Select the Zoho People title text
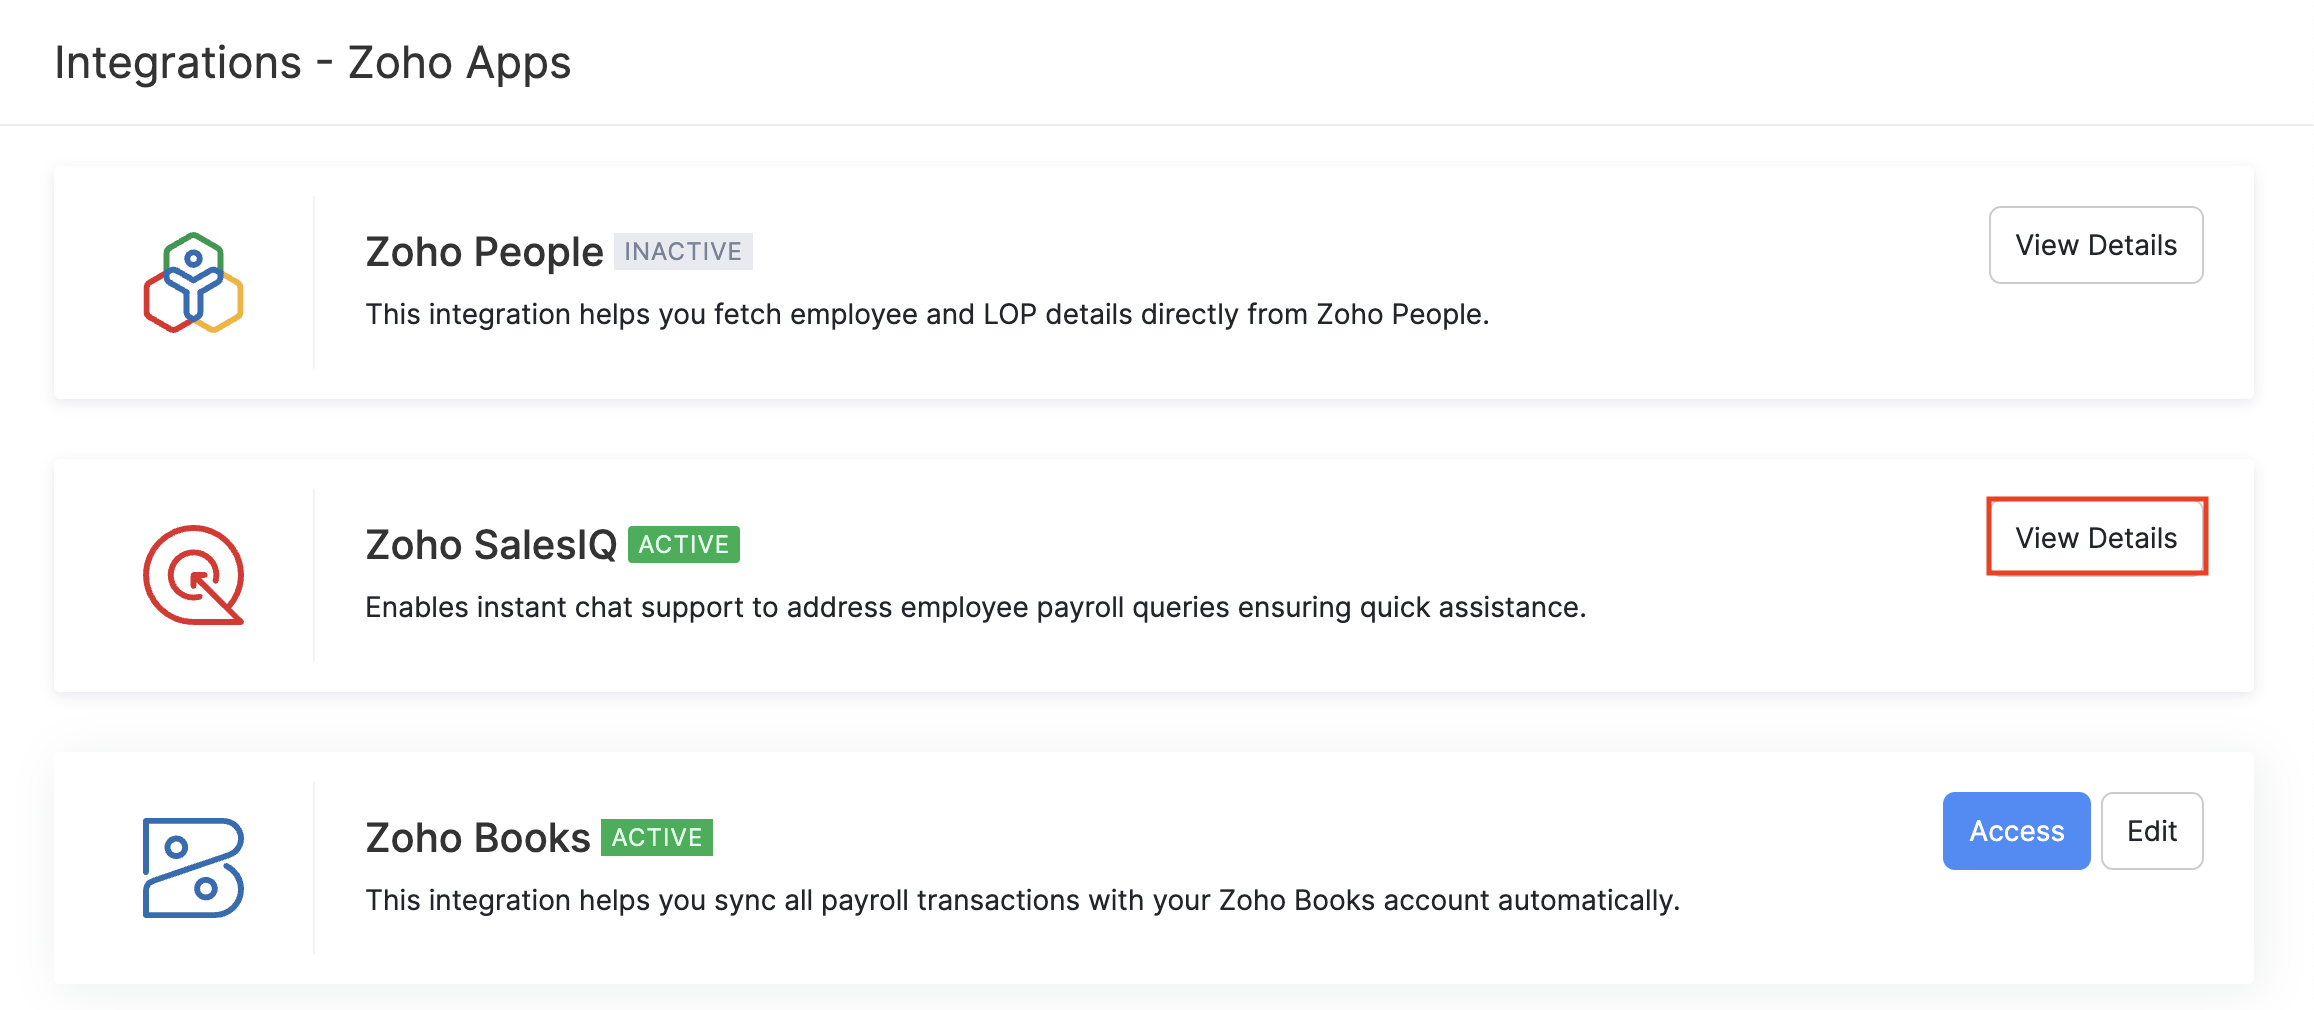 [x=484, y=252]
